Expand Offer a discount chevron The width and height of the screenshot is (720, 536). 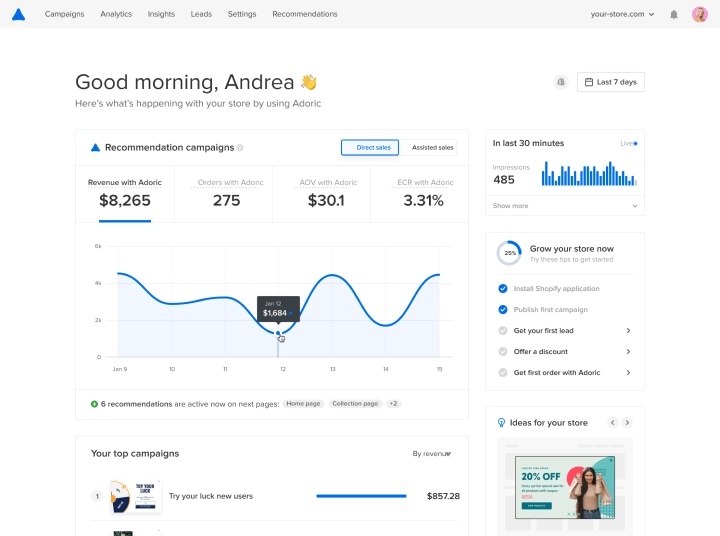tap(628, 352)
